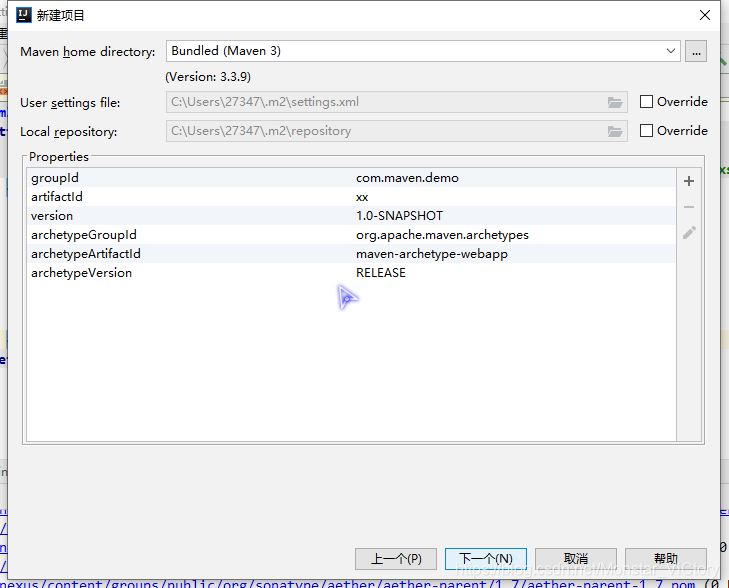The height and width of the screenshot is (588, 729).
Task: Open folder browse icon for Local repository
Action: pos(615,132)
